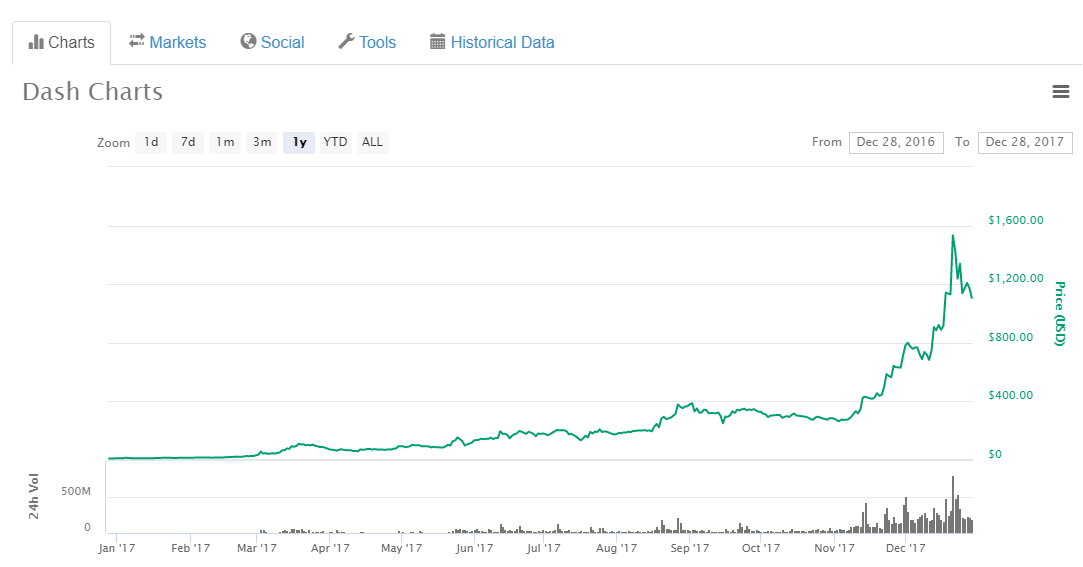
Task: Click the $1,600.00 price axis label
Action: point(1016,220)
